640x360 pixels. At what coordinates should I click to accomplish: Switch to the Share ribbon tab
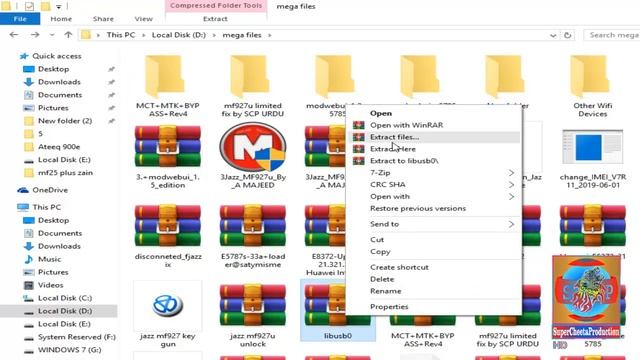point(103,19)
